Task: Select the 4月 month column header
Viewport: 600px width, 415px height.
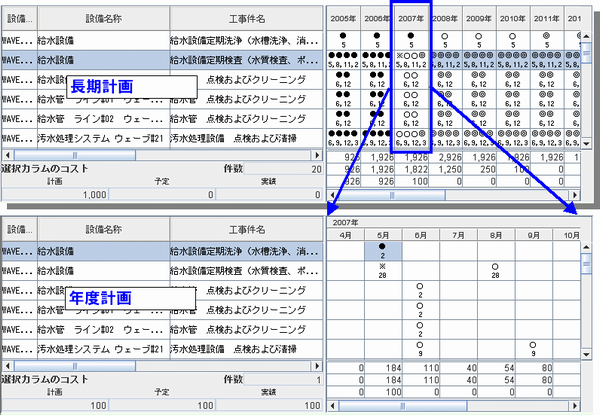Action: (x=346, y=235)
